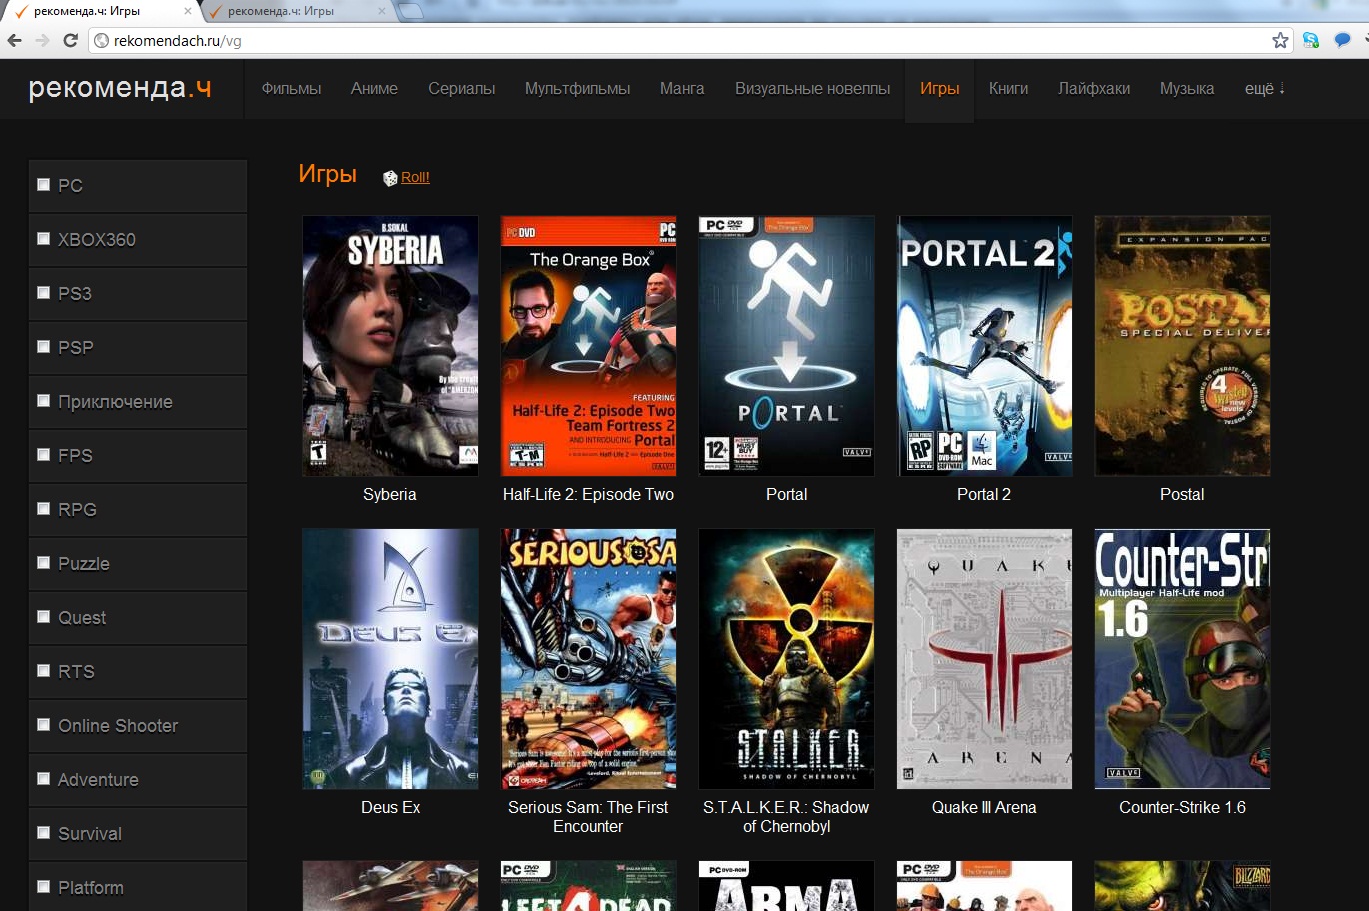Open the Syberia game cover
Viewport: 1369px width, 911px height.
click(390, 346)
